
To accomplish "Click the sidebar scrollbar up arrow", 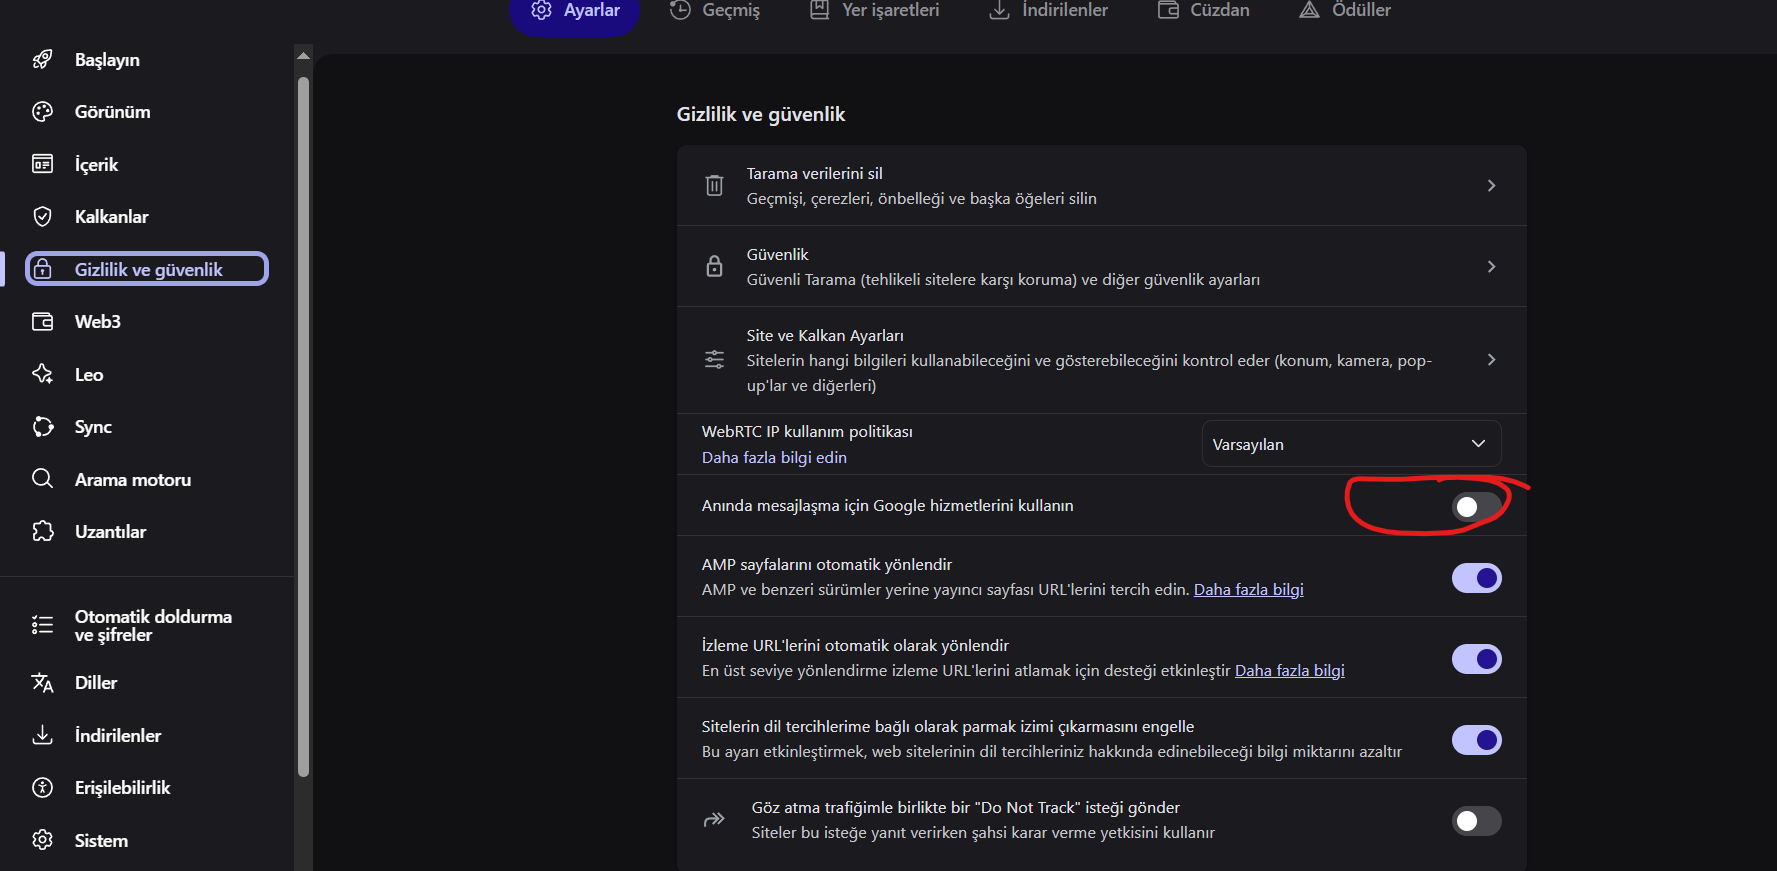I will click(303, 56).
